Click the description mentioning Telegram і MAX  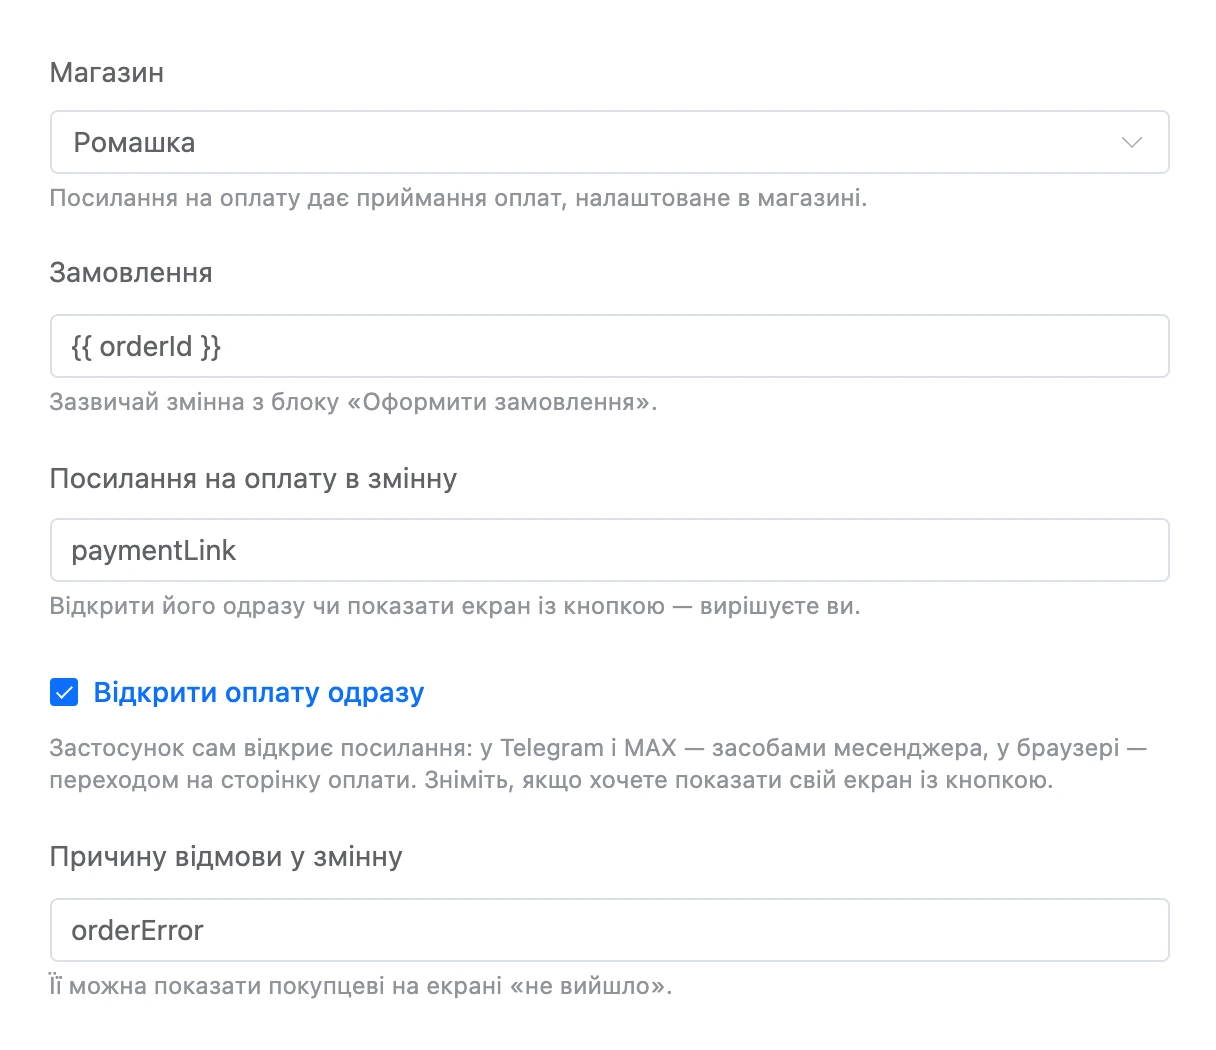pos(598,764)
